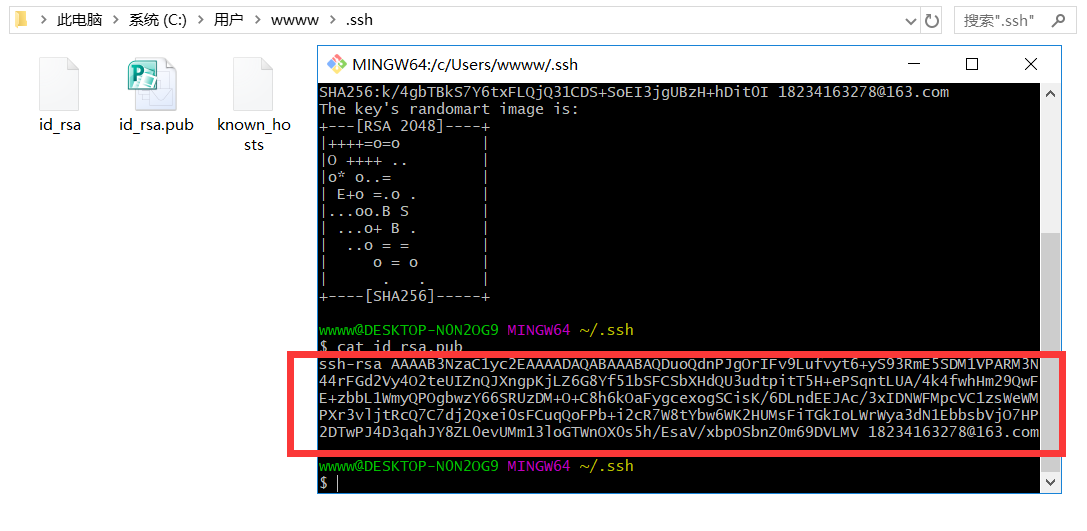Expand chevron after 用户 breadcrumb
The height and width of the screenshot is (531, 1087).
(x=257, y=20)
